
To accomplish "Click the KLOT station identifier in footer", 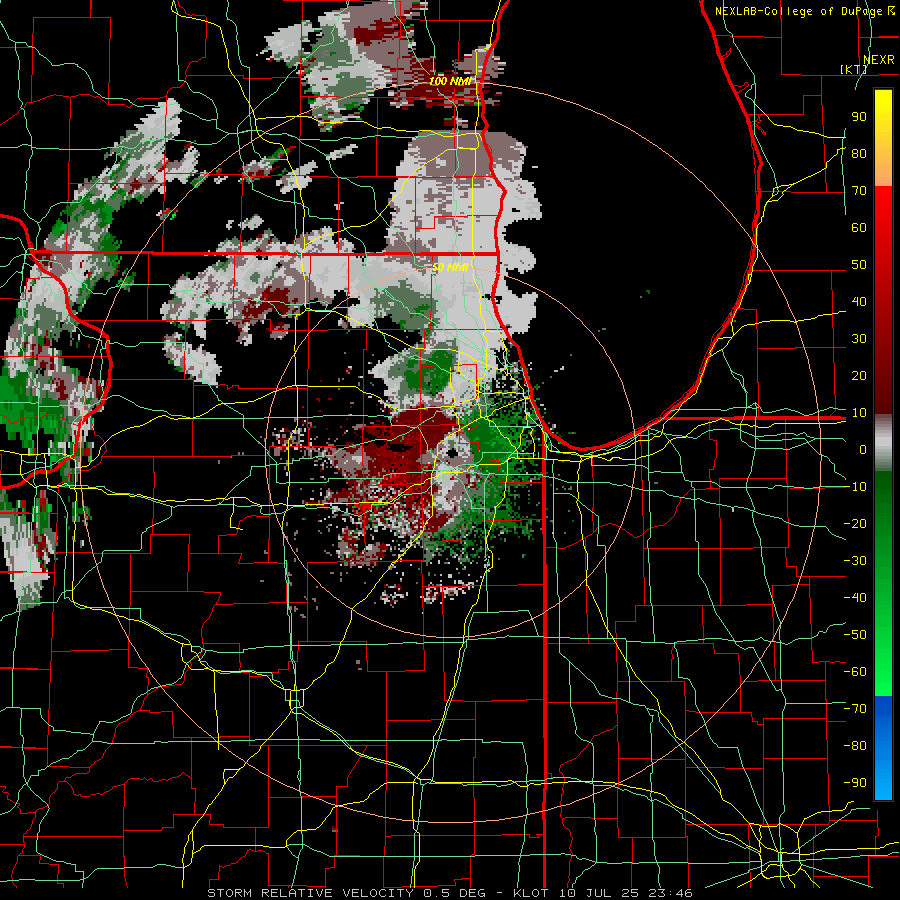I will click(533, 893).
